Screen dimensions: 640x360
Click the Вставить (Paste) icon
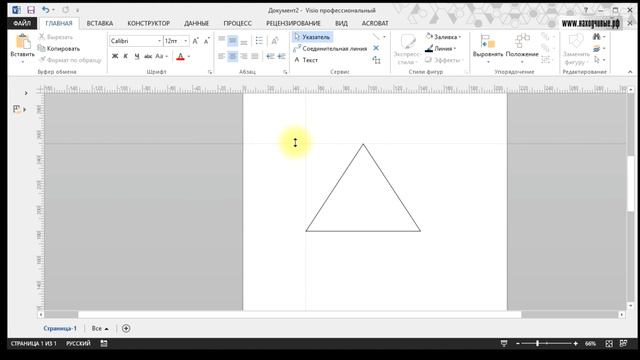(22, 42)
